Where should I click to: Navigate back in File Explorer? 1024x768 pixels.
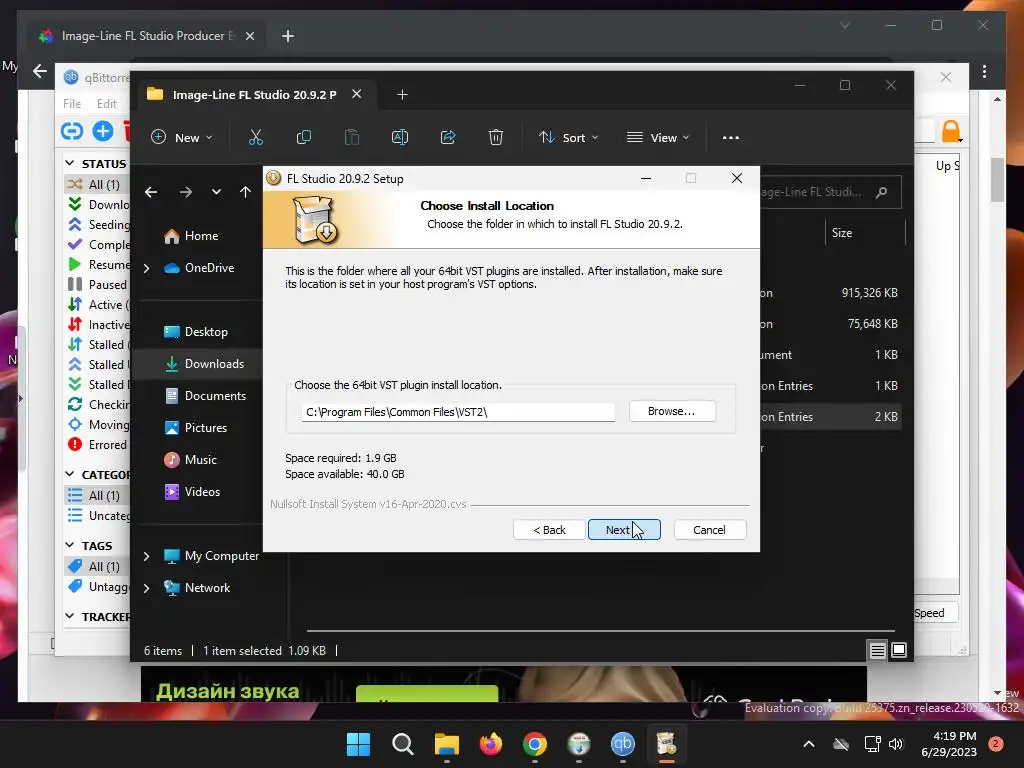click(x=151, y=192)
